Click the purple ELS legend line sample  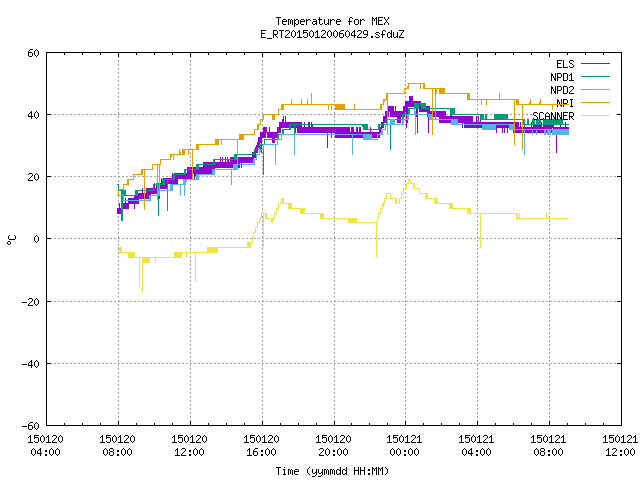[x=595, y=64]
